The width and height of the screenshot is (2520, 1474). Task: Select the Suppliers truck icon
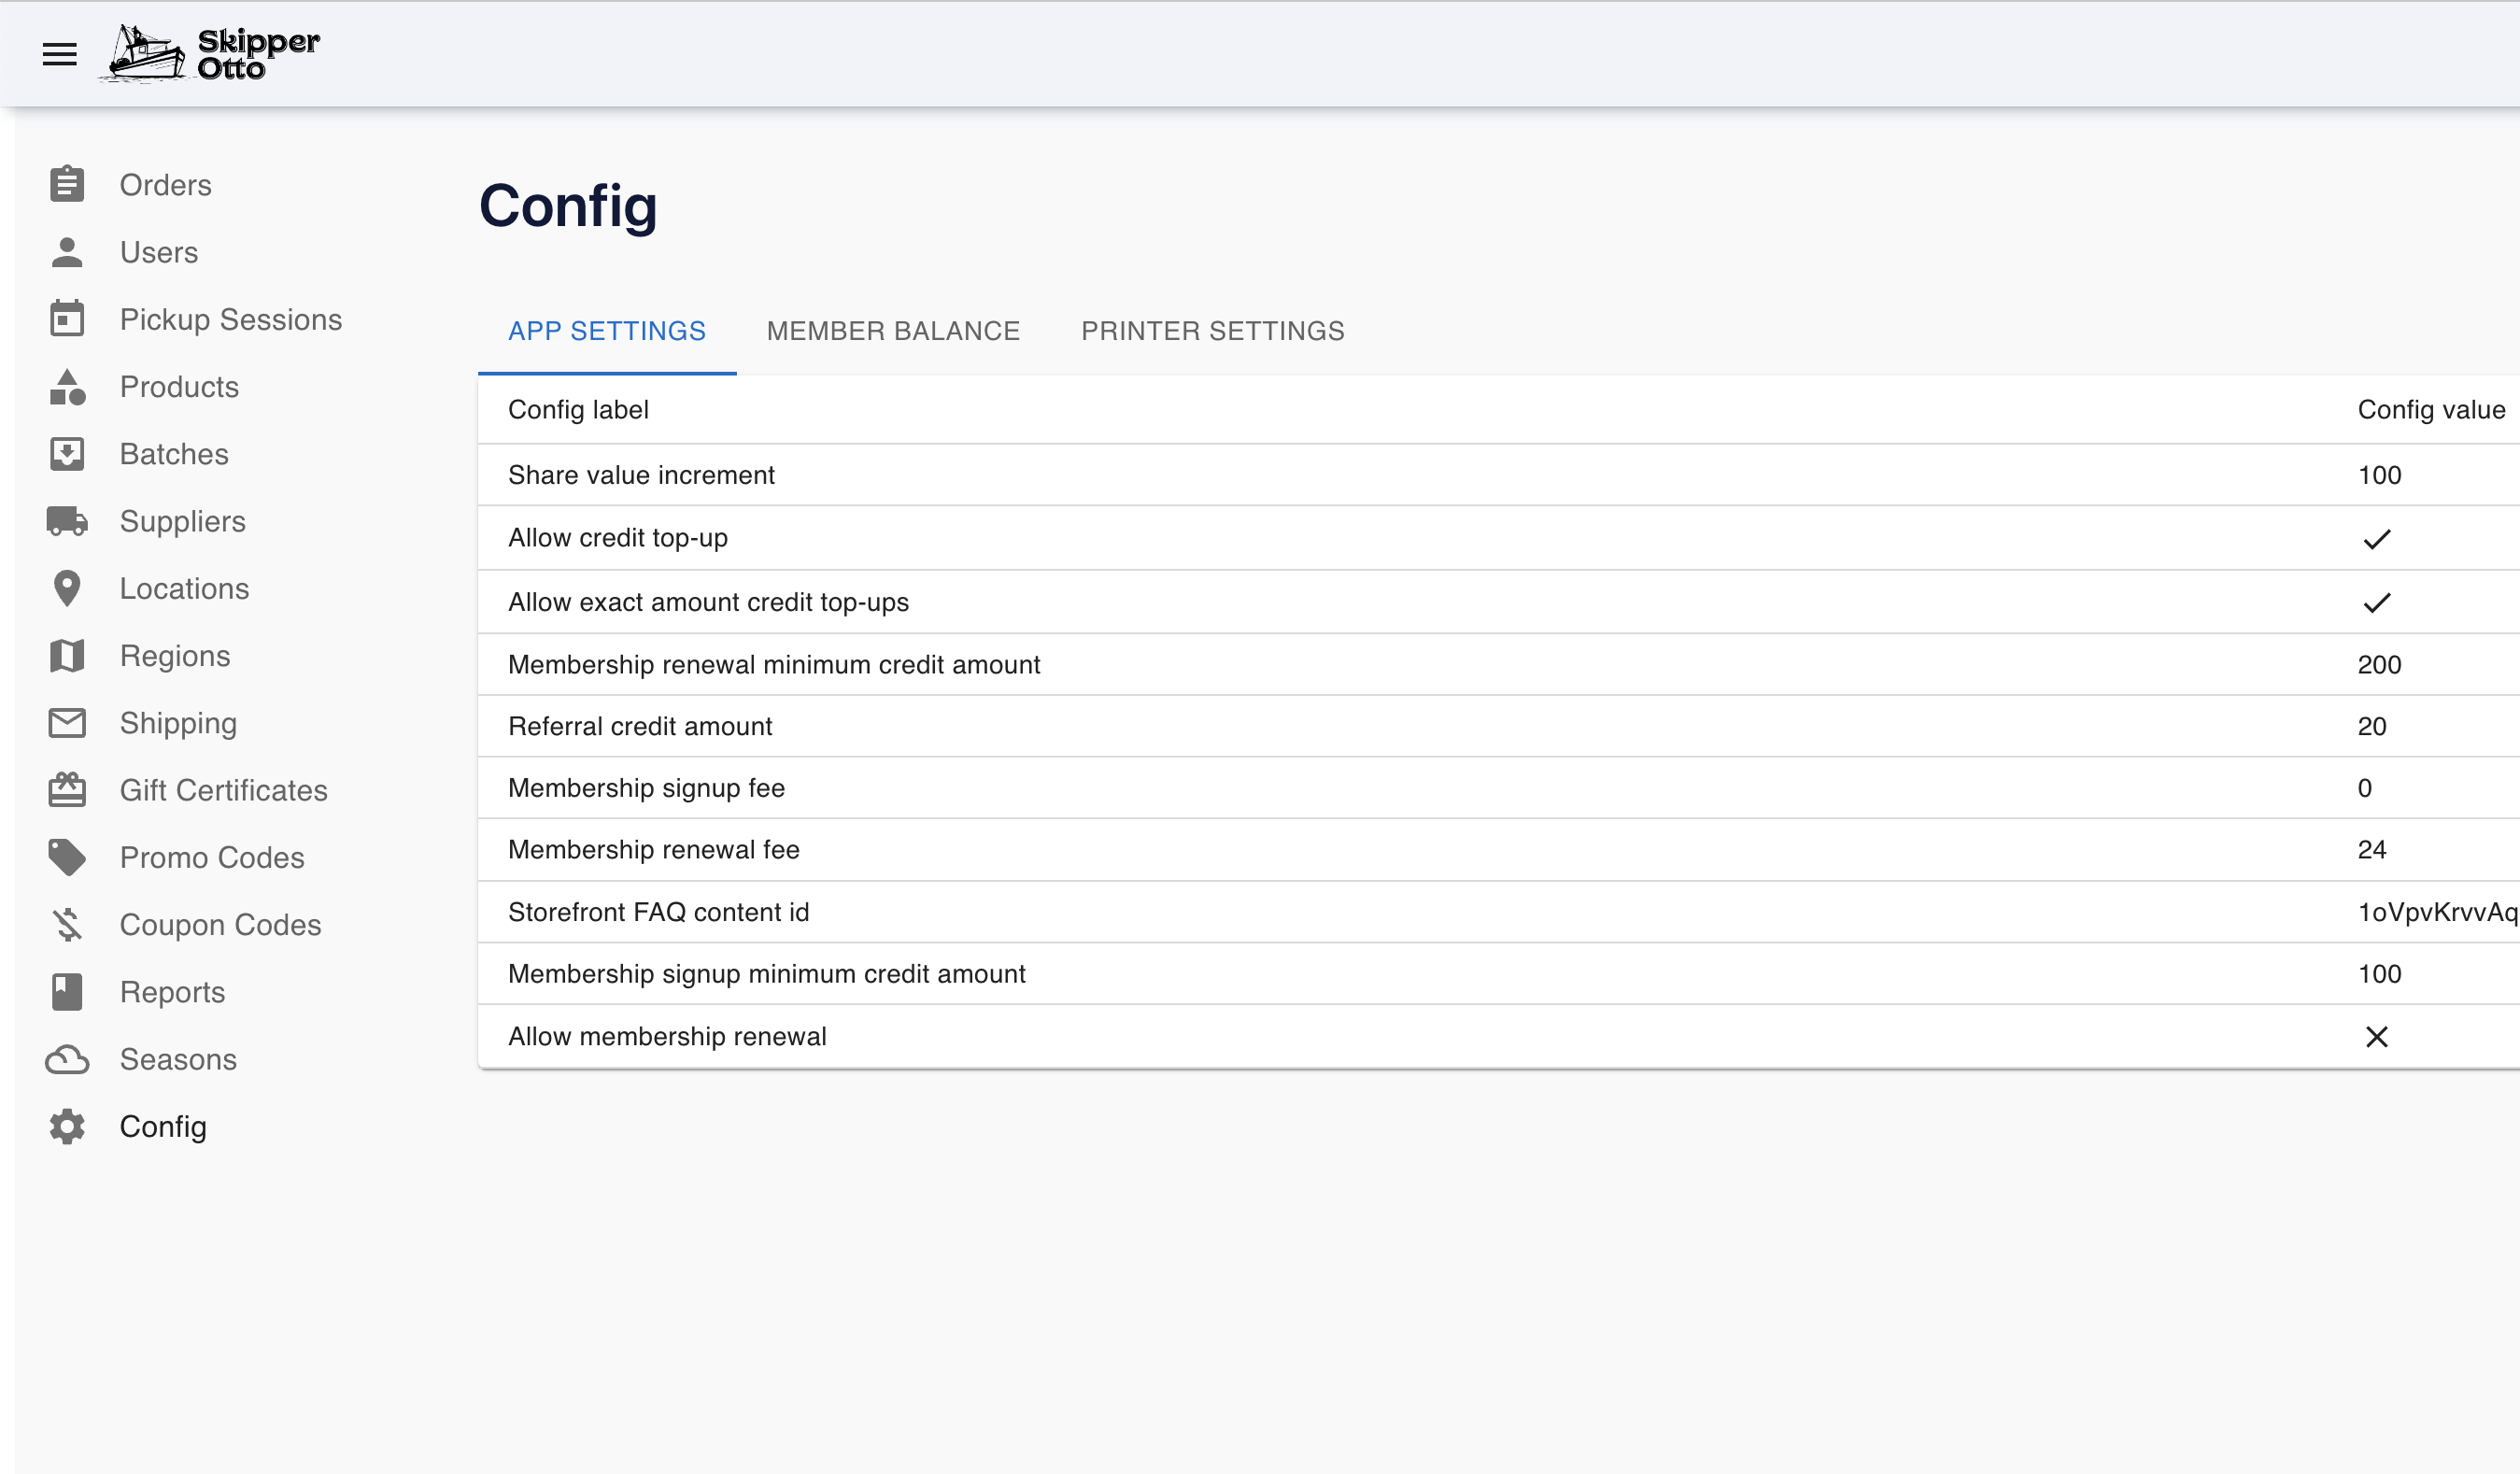(x=67, y=521)
